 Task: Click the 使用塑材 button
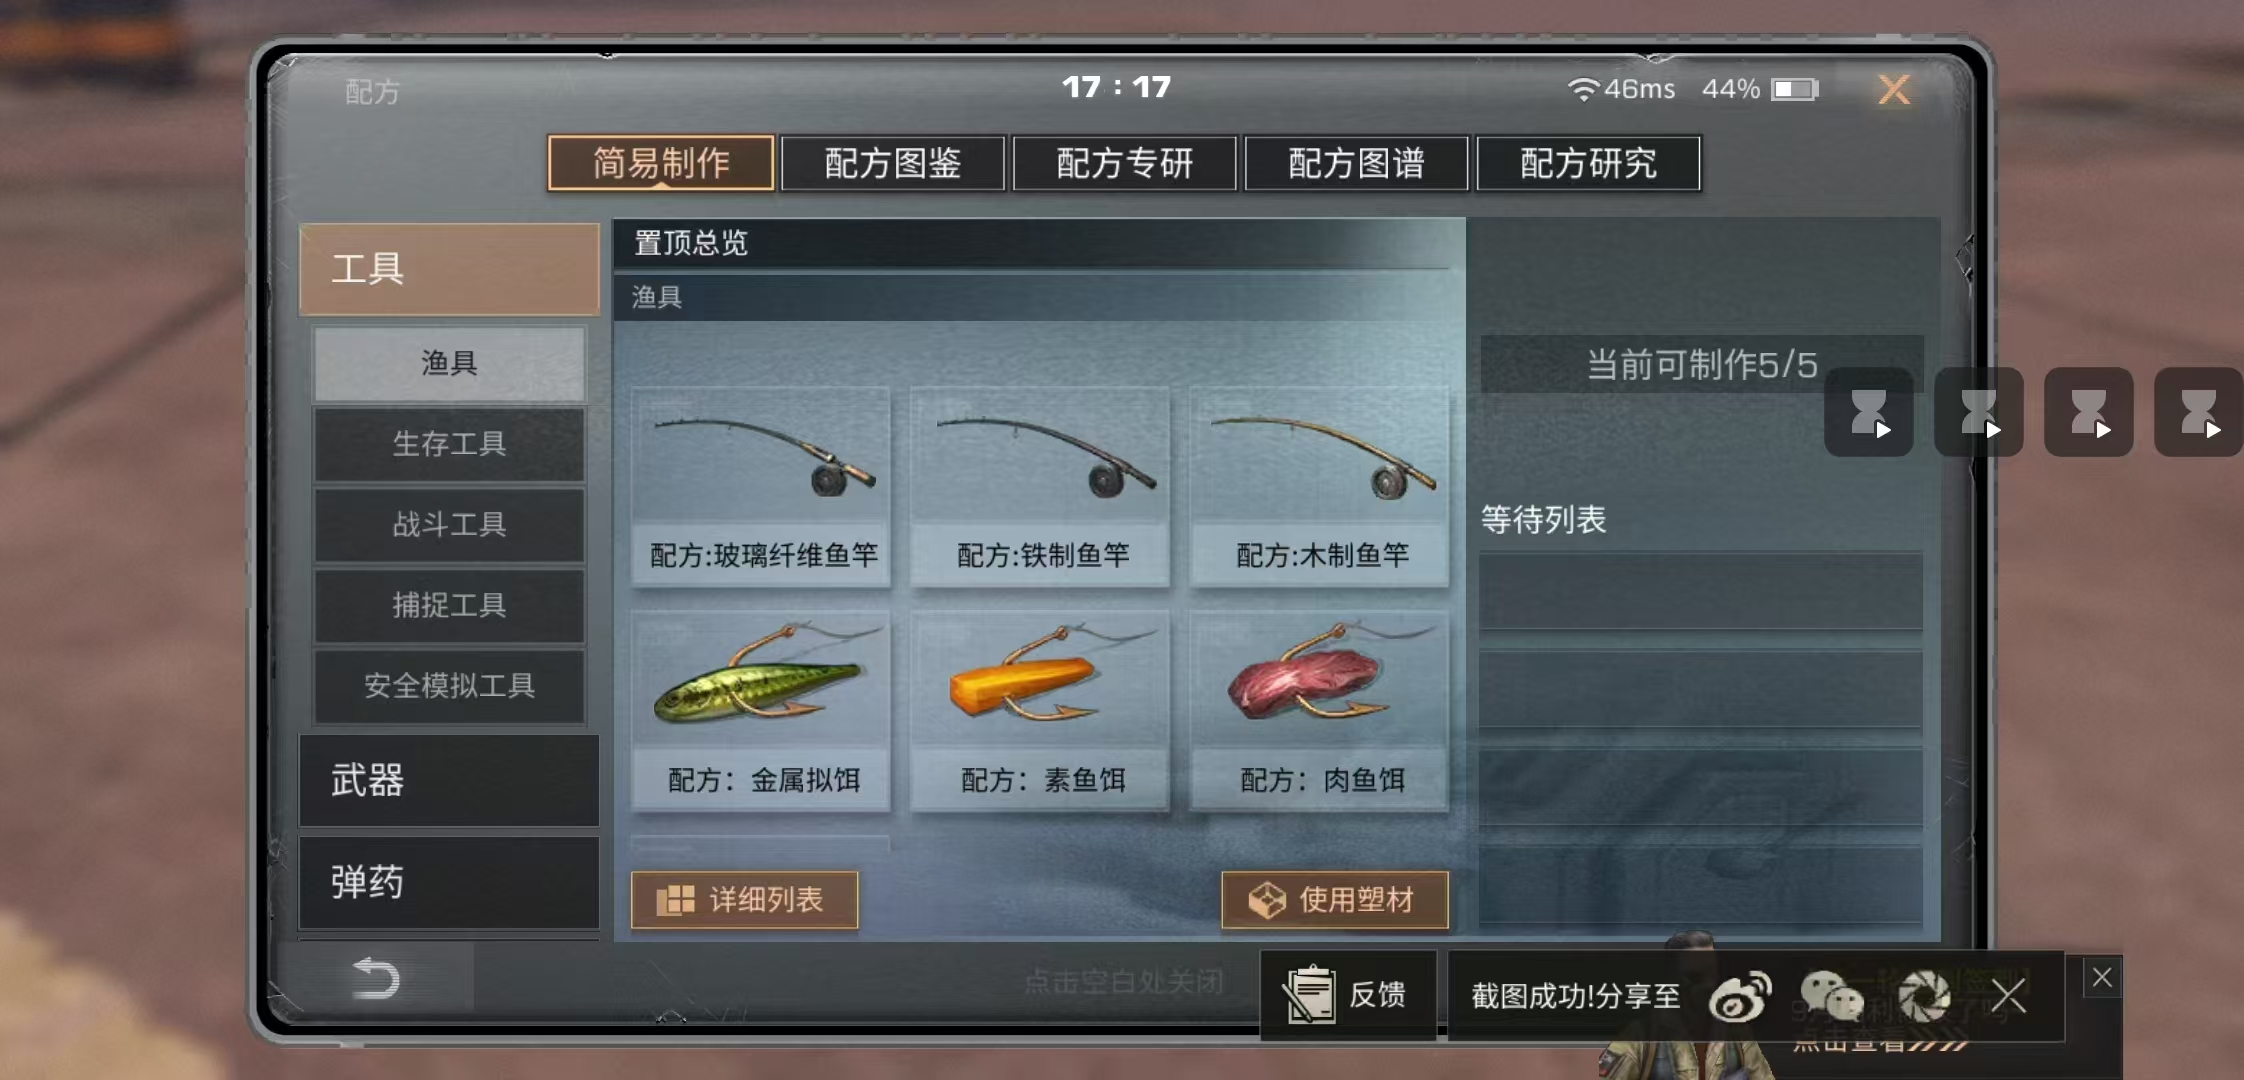coord(1335,900)
